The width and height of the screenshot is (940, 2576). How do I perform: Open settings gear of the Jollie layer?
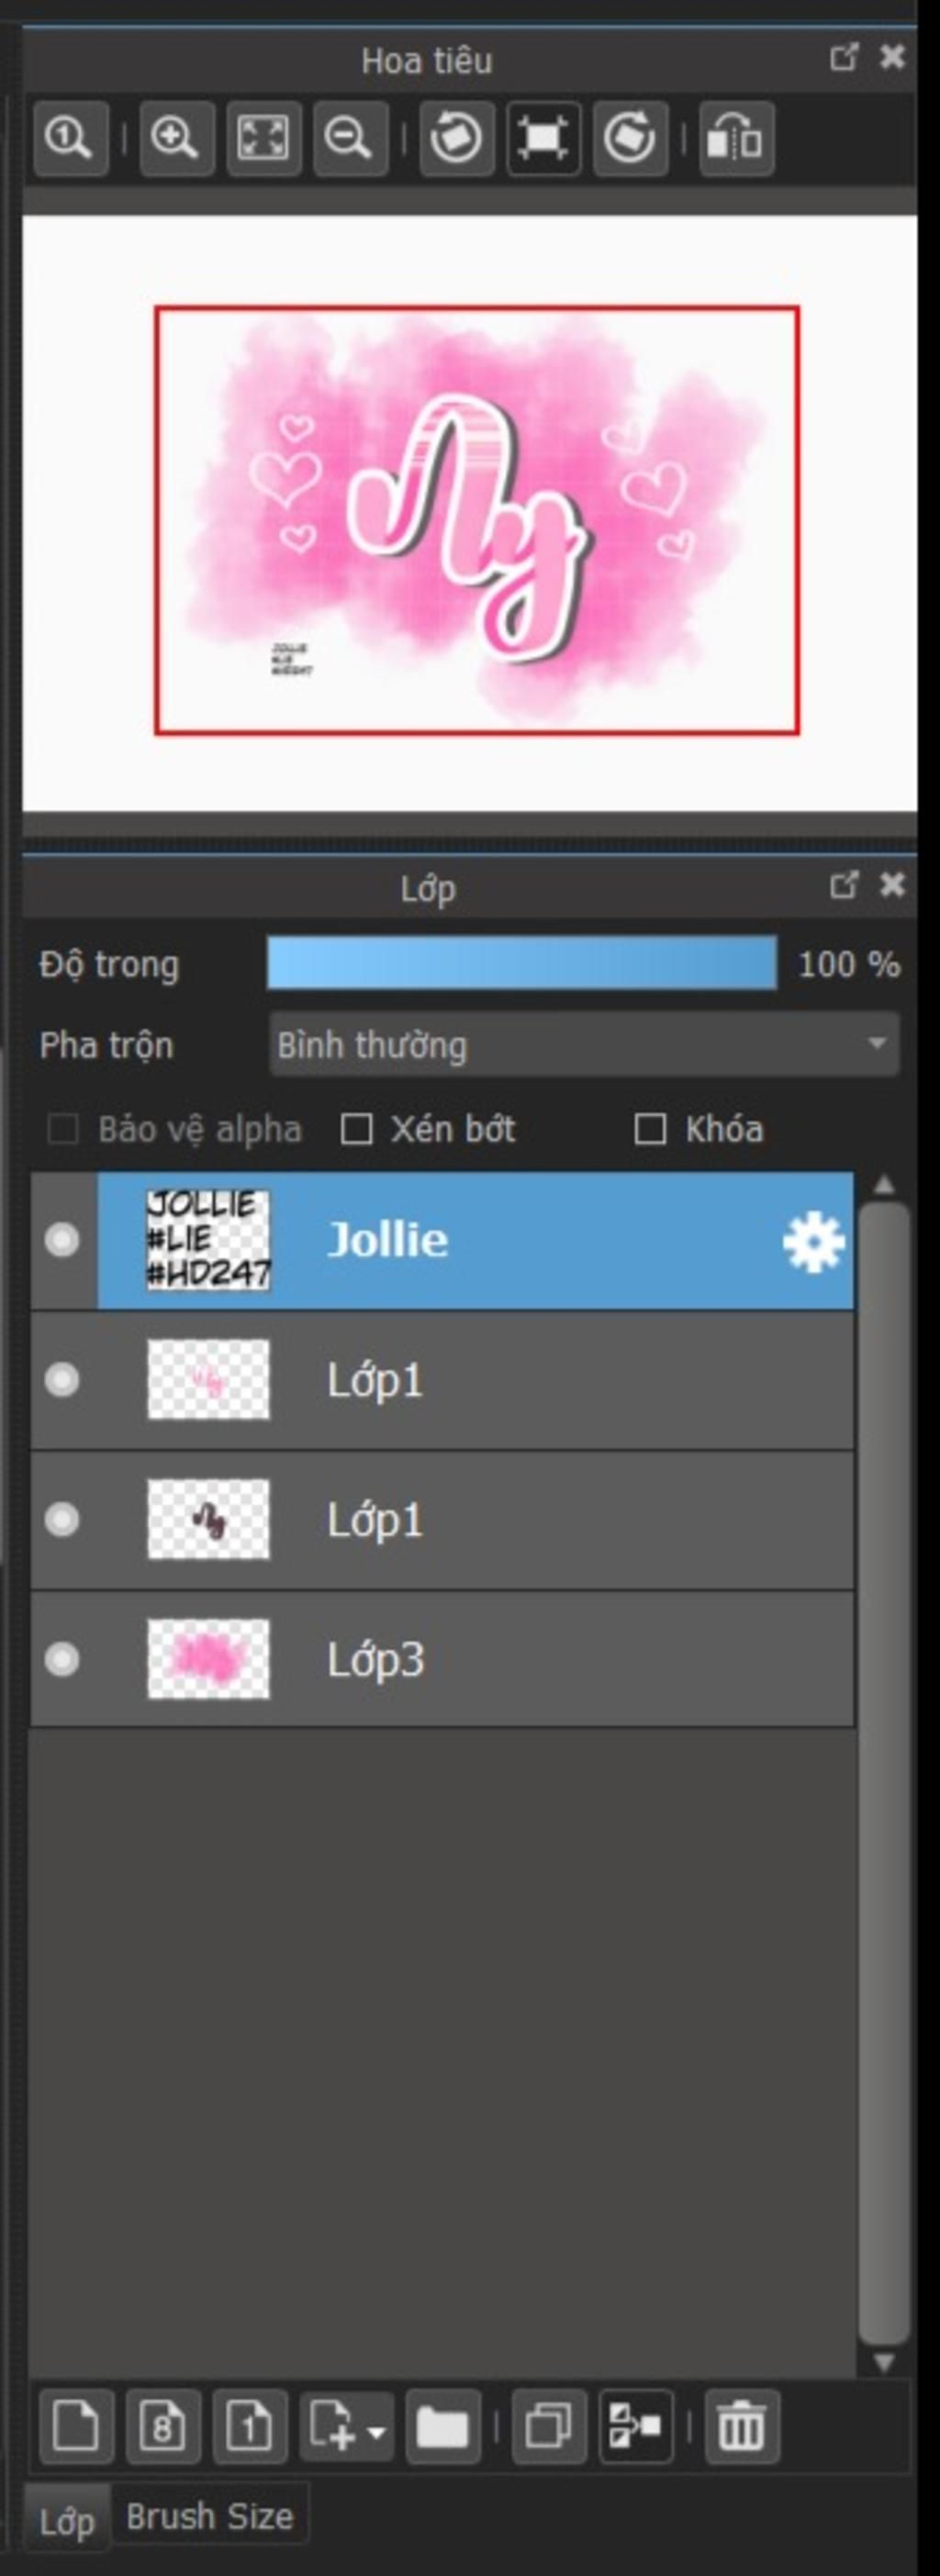point(813,1242)
